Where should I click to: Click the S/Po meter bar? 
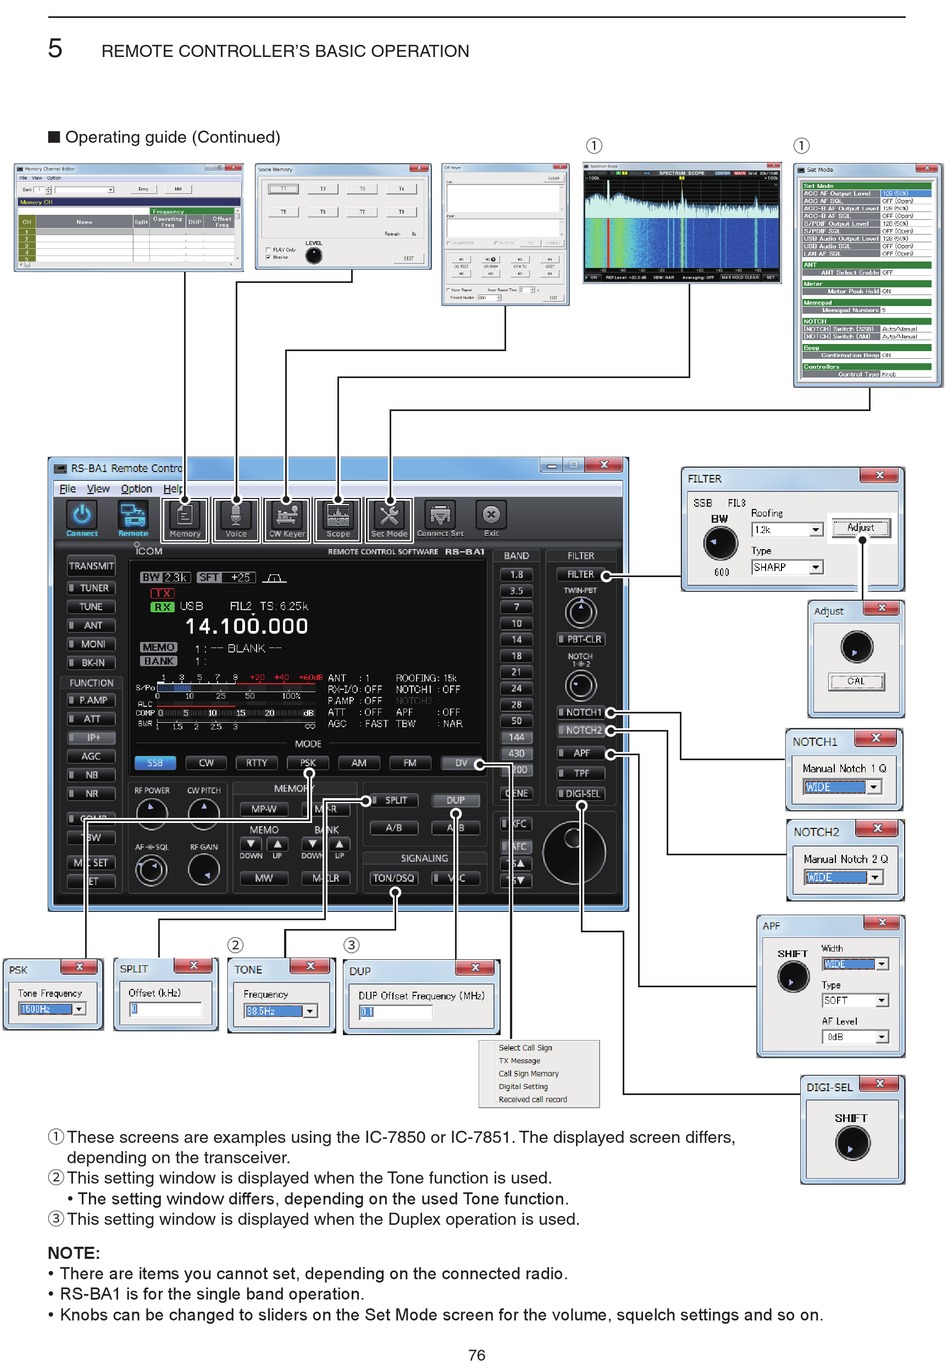click(236, 688)
